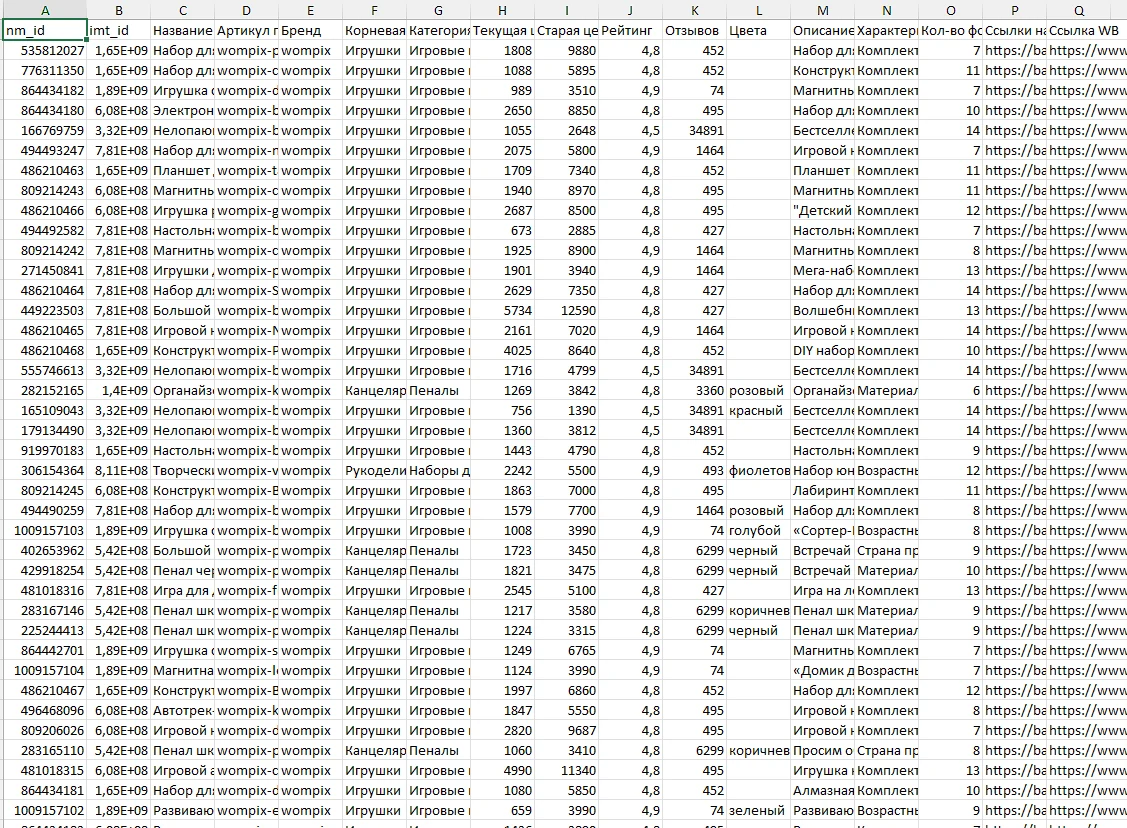Select cell with nm_id 776311350

pyautogui.click(x=45, y=70)
